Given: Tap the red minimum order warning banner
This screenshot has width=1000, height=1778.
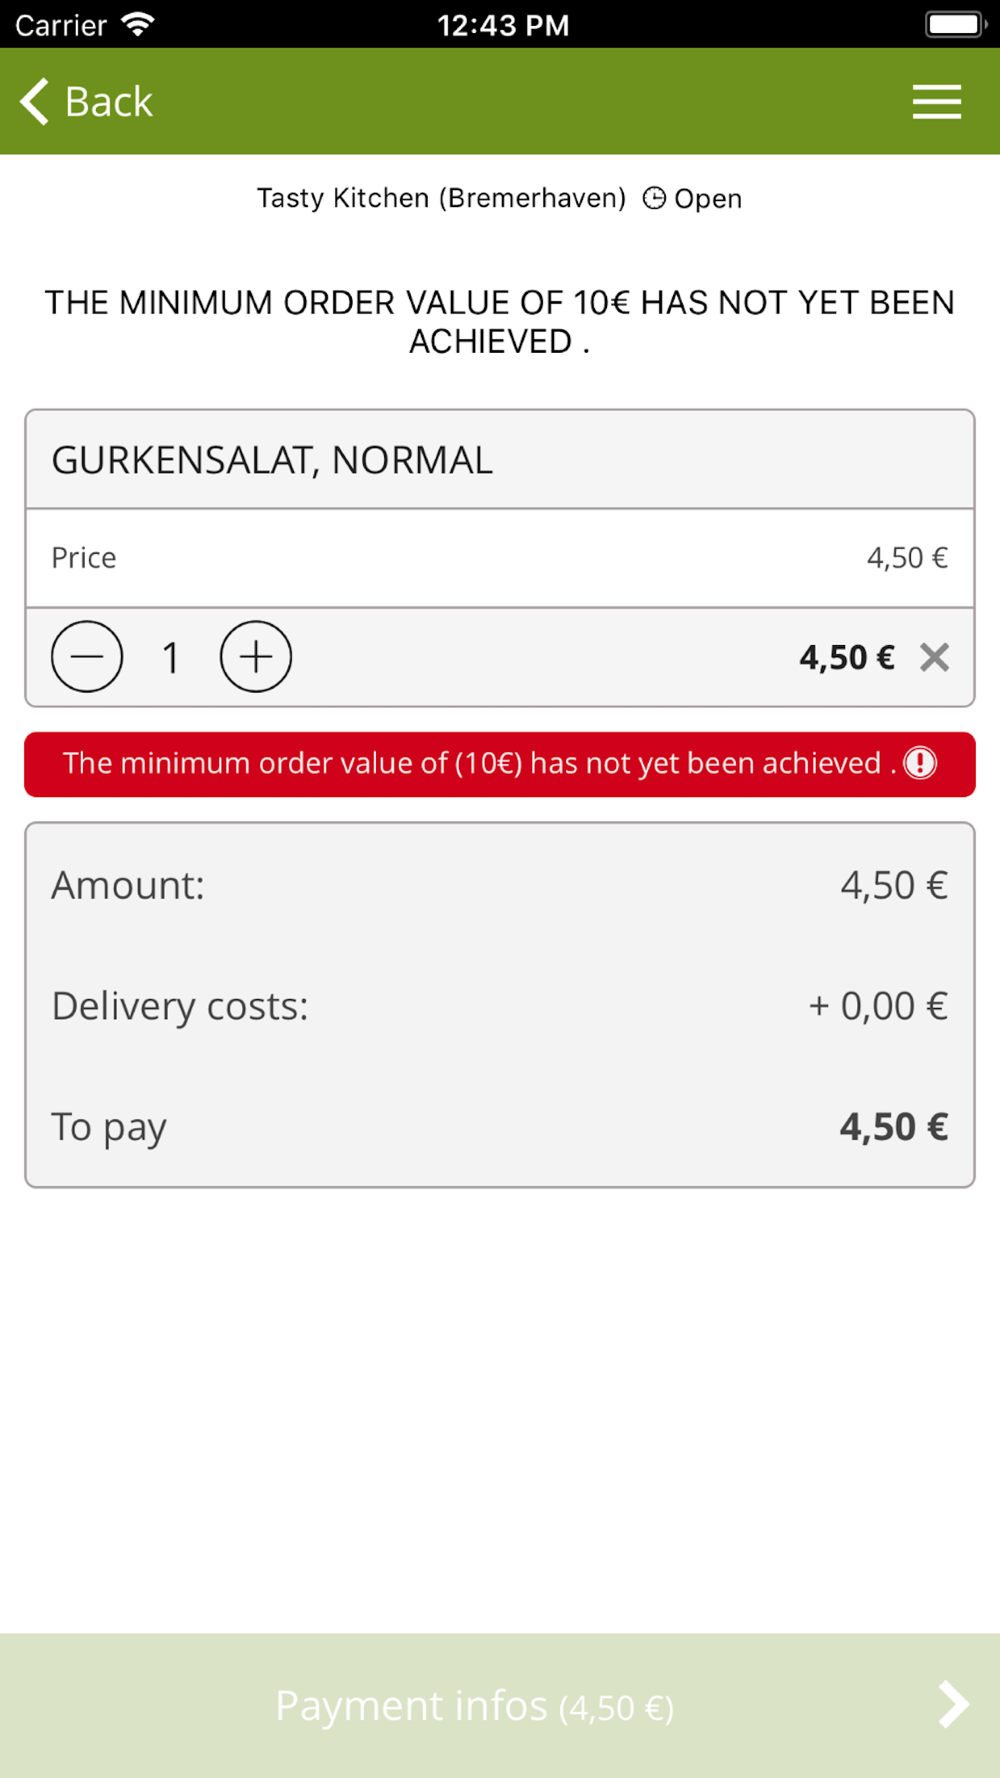Looking at the screenshot, I should pos(500,764).
